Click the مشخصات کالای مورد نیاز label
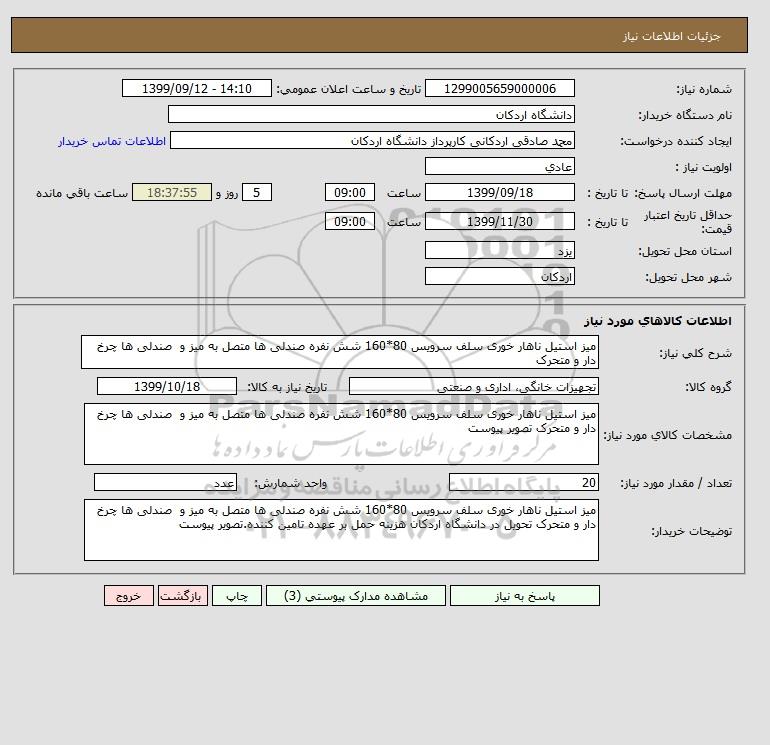The image size is (770, 745). tap(668, 435)
